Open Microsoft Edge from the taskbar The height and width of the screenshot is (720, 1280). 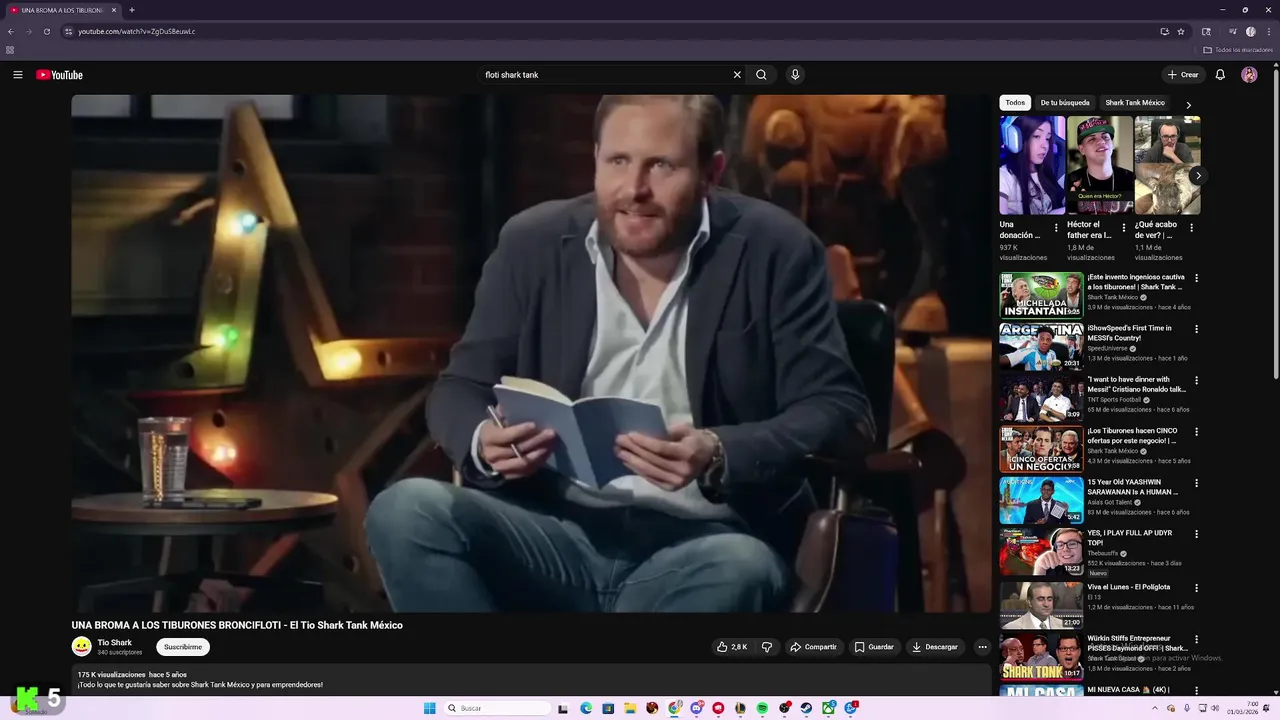pos(586,708)
